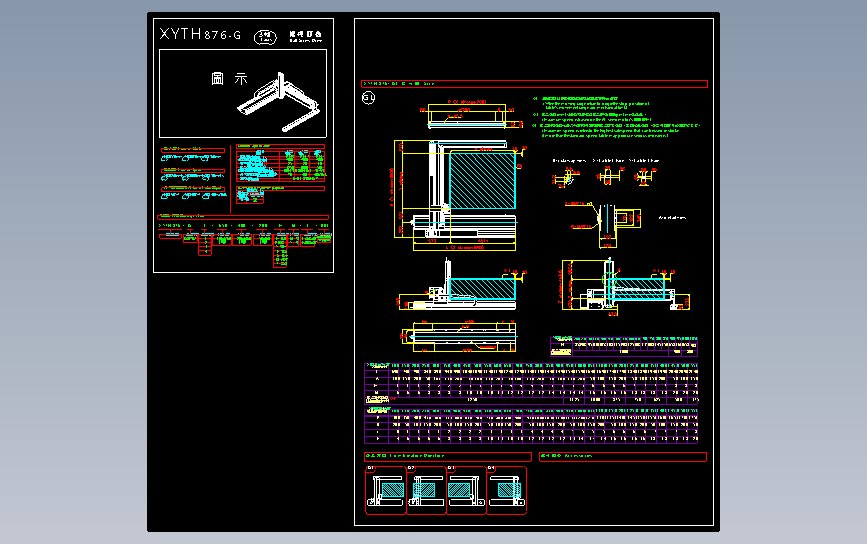Select the D3 installation option thumbnail

pos(466,490)
